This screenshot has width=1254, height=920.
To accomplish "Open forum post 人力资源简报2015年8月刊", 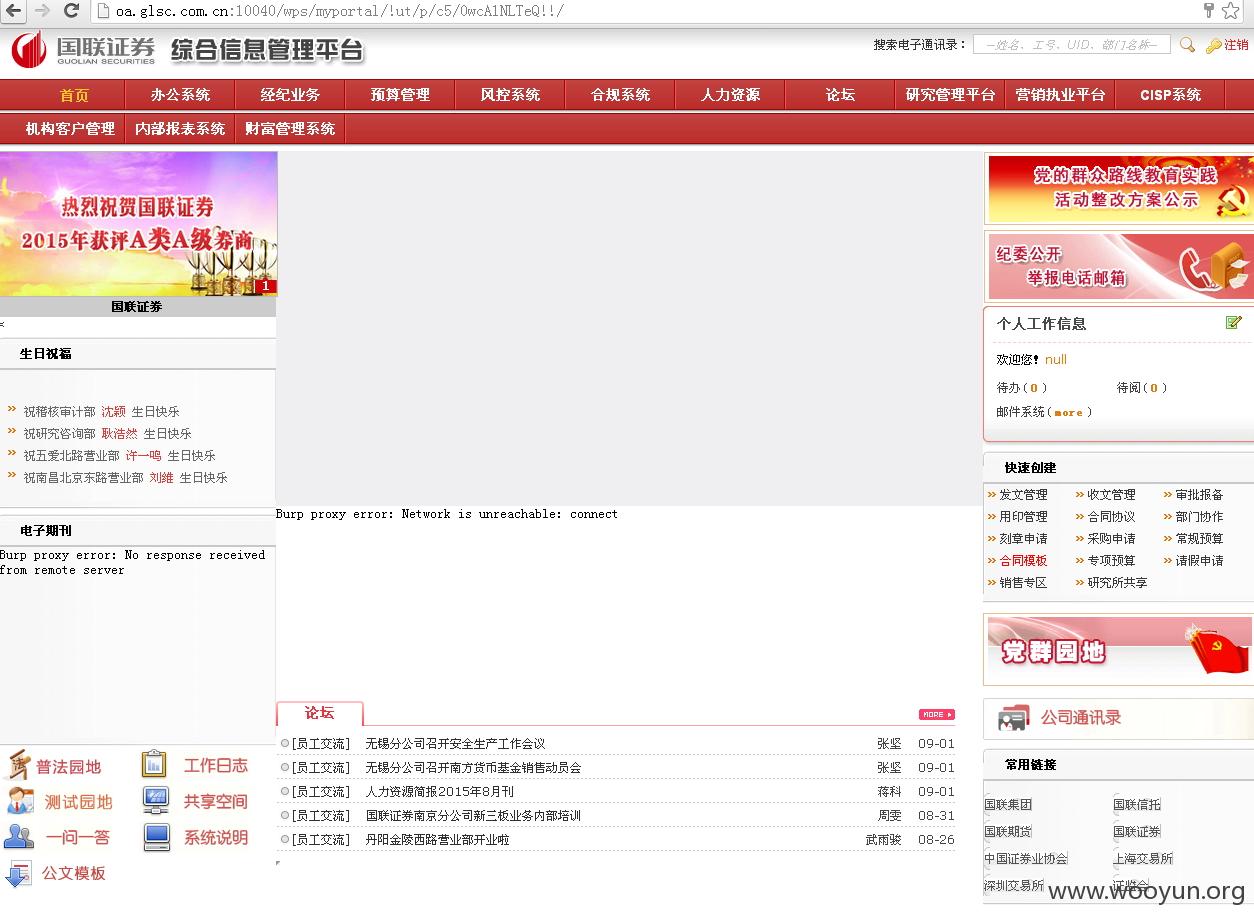I will (x=439, y=792).
